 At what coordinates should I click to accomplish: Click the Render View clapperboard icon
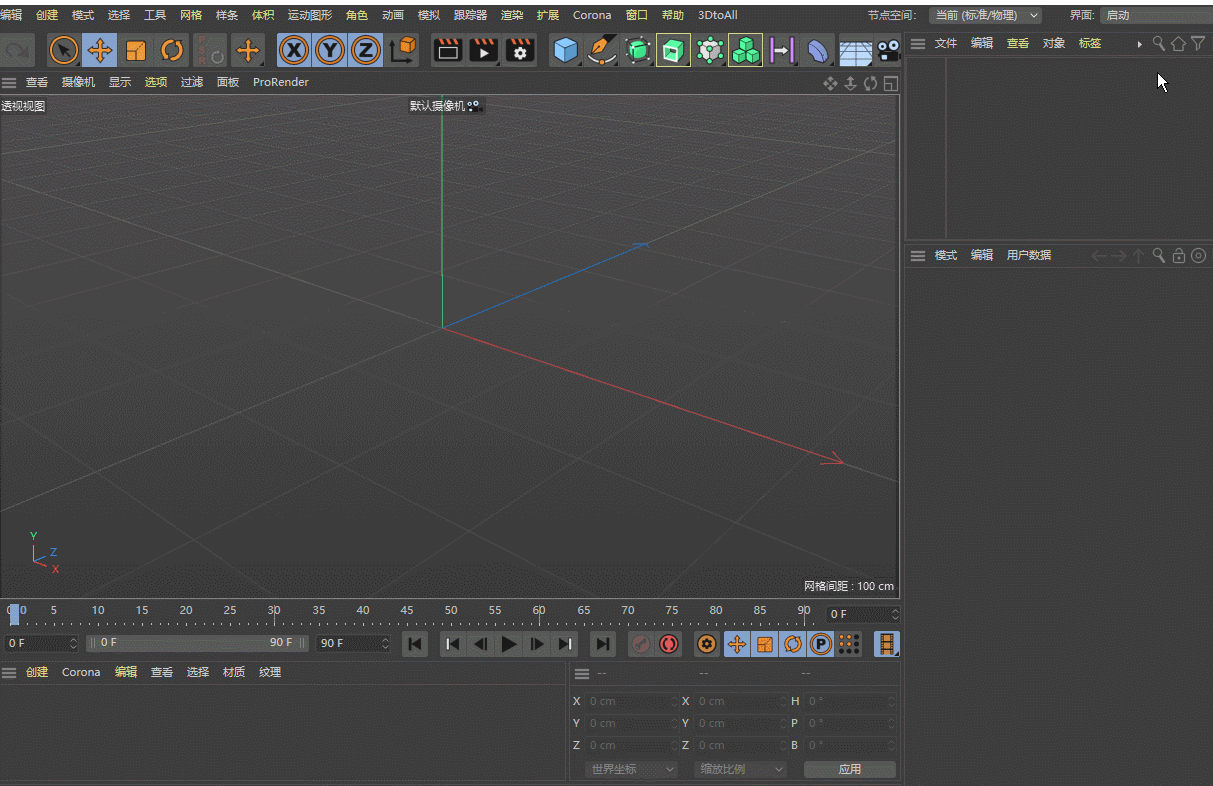449,50
